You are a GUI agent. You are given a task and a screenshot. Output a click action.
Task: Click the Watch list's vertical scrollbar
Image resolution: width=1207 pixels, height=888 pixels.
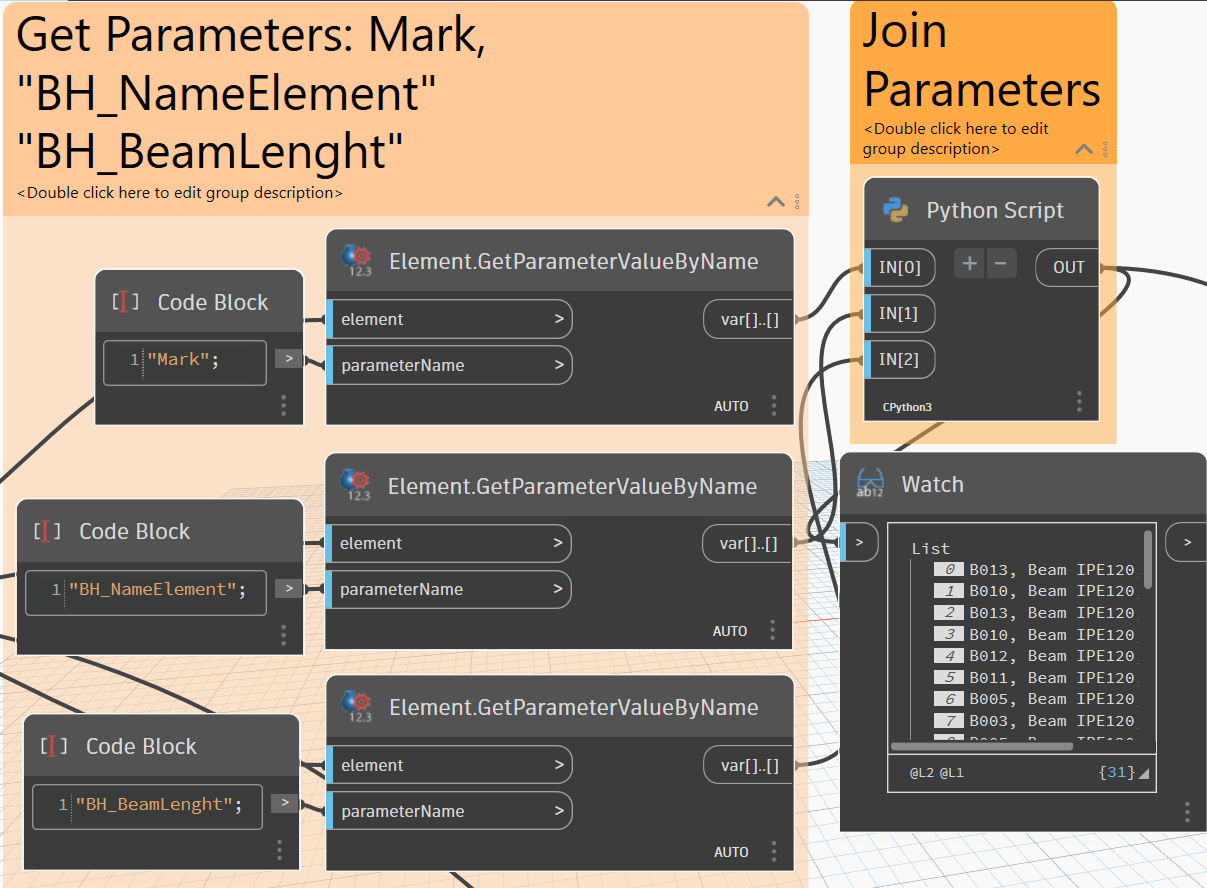pyautogui.click(x=1148, y=560)
